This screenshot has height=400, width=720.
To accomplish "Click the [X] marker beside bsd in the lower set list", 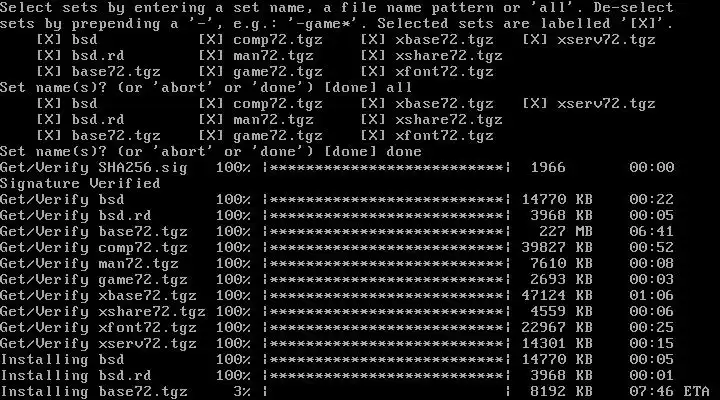I will (x=49, y=104).
